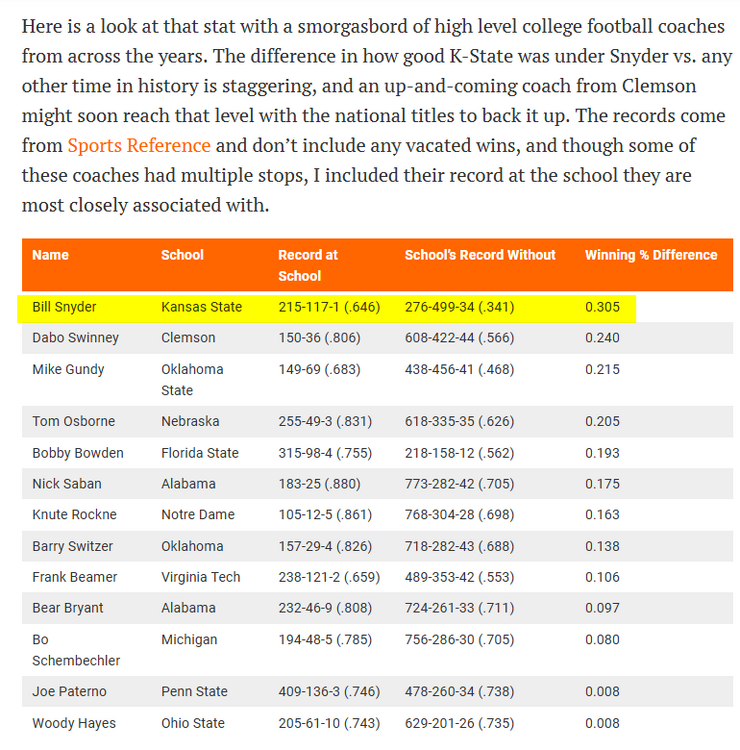Open the Sports Reference link
Screen dimensions: 740x750
(139, 146)
